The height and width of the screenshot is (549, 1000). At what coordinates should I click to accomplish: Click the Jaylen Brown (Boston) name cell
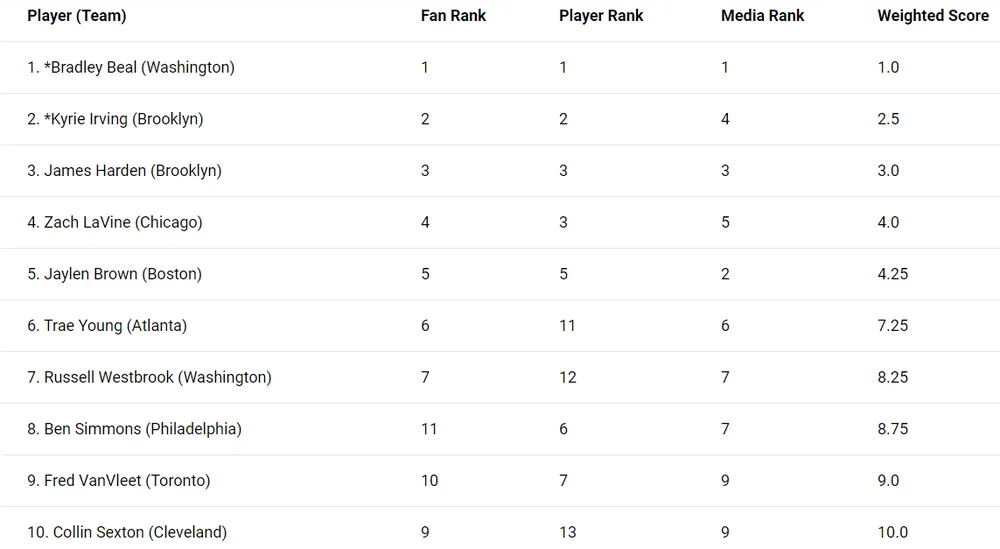(114, 274)
